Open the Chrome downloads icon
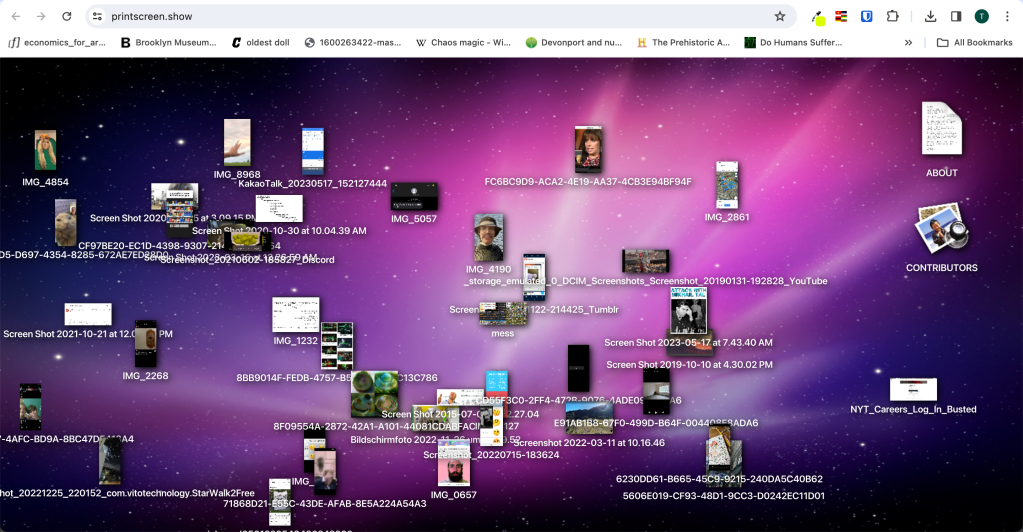Screen dimensions: 1023x532 (x=930, y=17)
